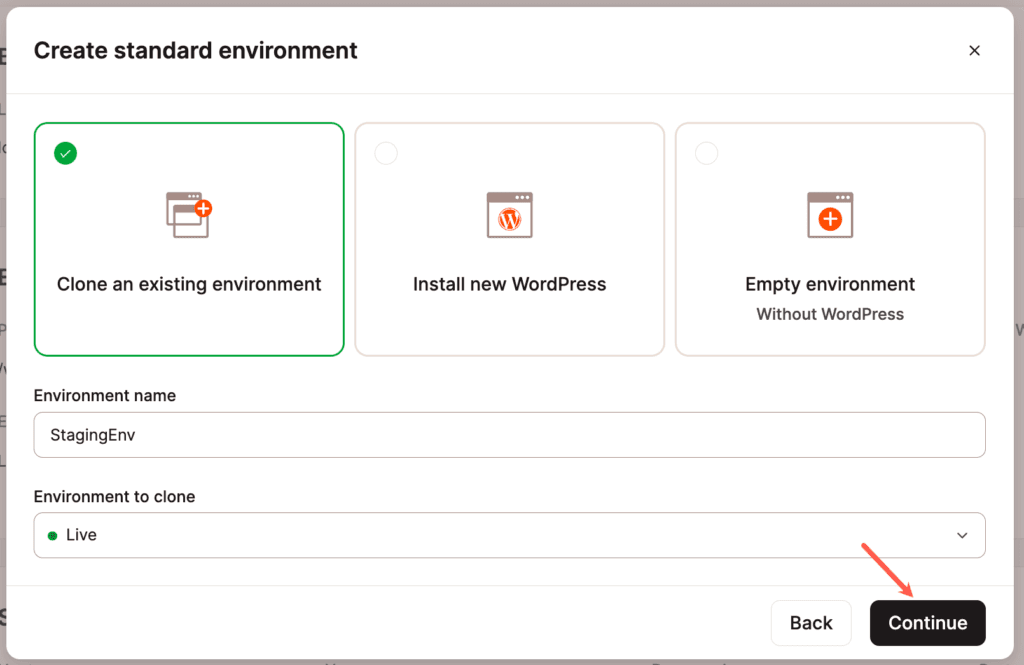Click the Environment name field label

tap(105, 396)
